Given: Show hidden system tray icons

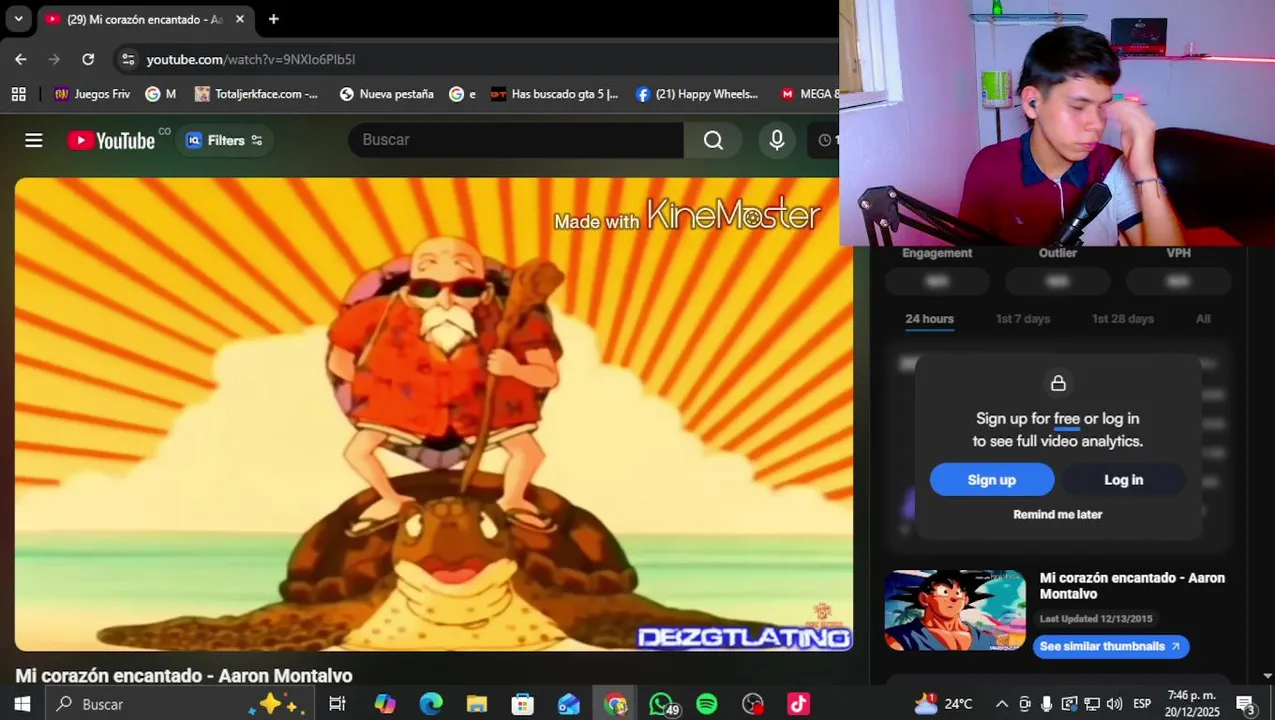Looking at the screenshot, I should [x=1001, y=704].
